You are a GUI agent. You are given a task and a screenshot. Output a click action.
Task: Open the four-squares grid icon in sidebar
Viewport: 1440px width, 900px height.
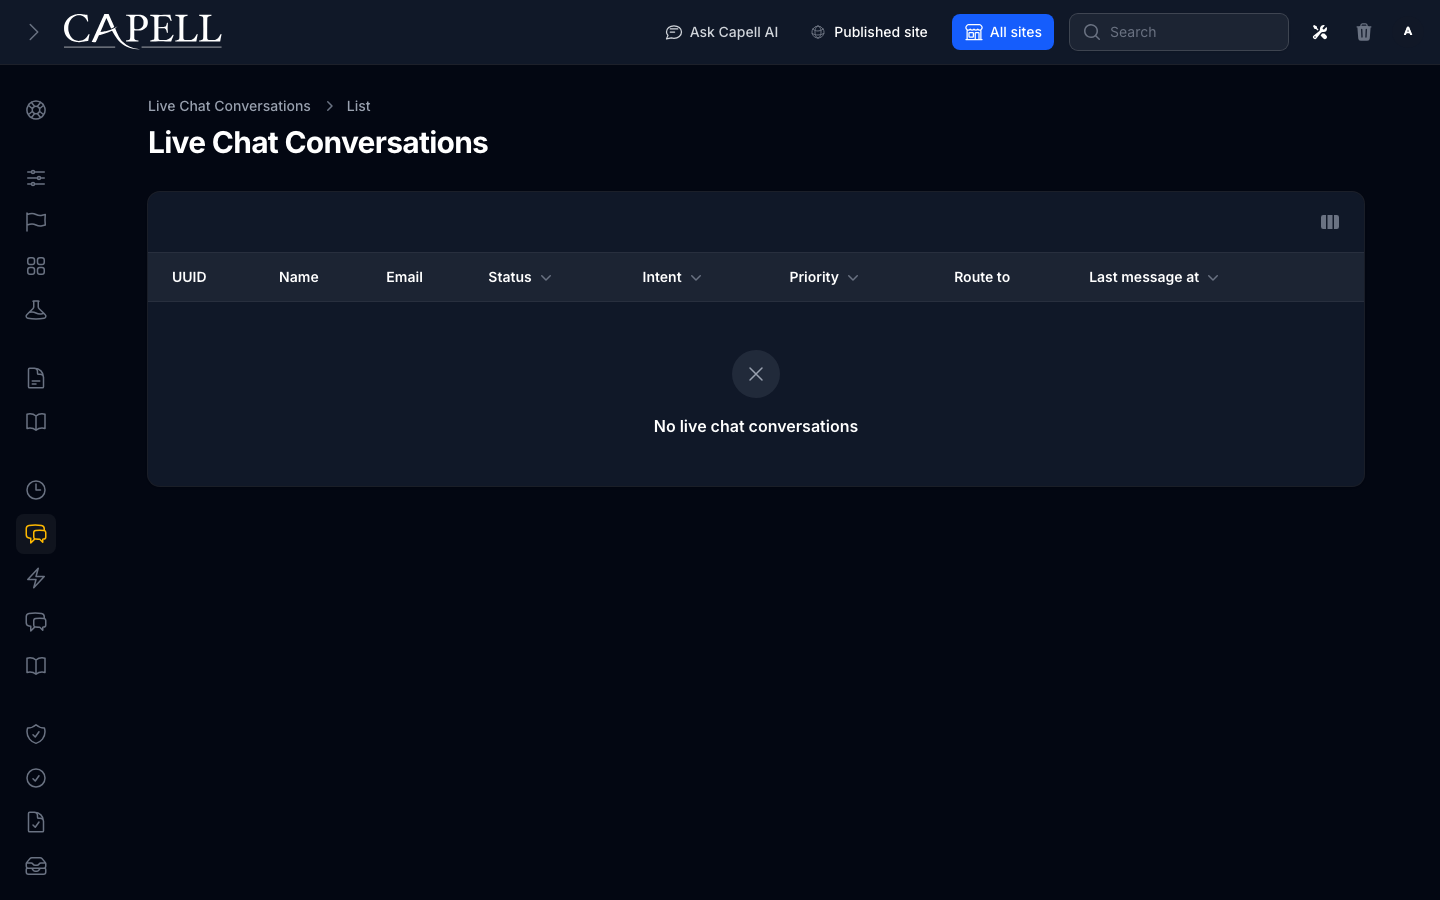36,266
